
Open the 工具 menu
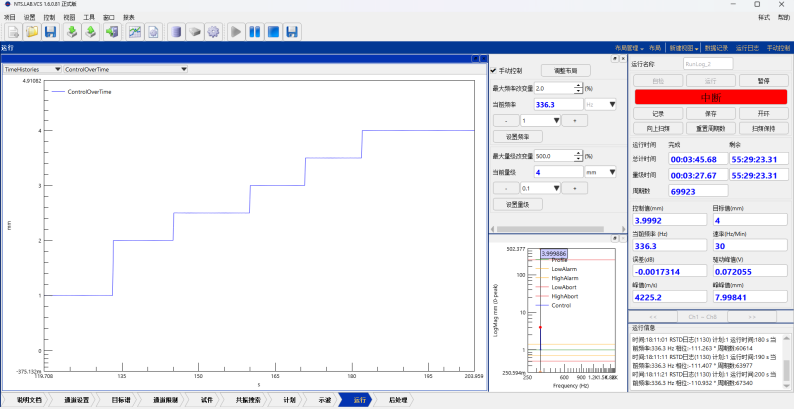(89, 17)
